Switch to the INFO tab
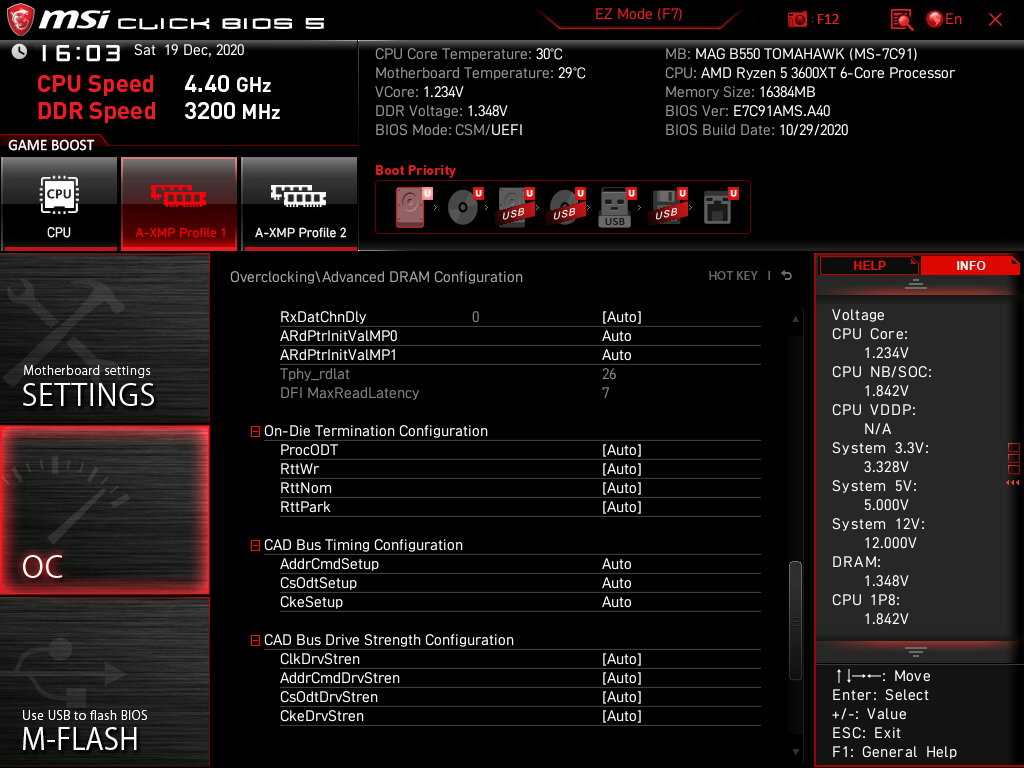1024x768 pixels. coord(970,265)
